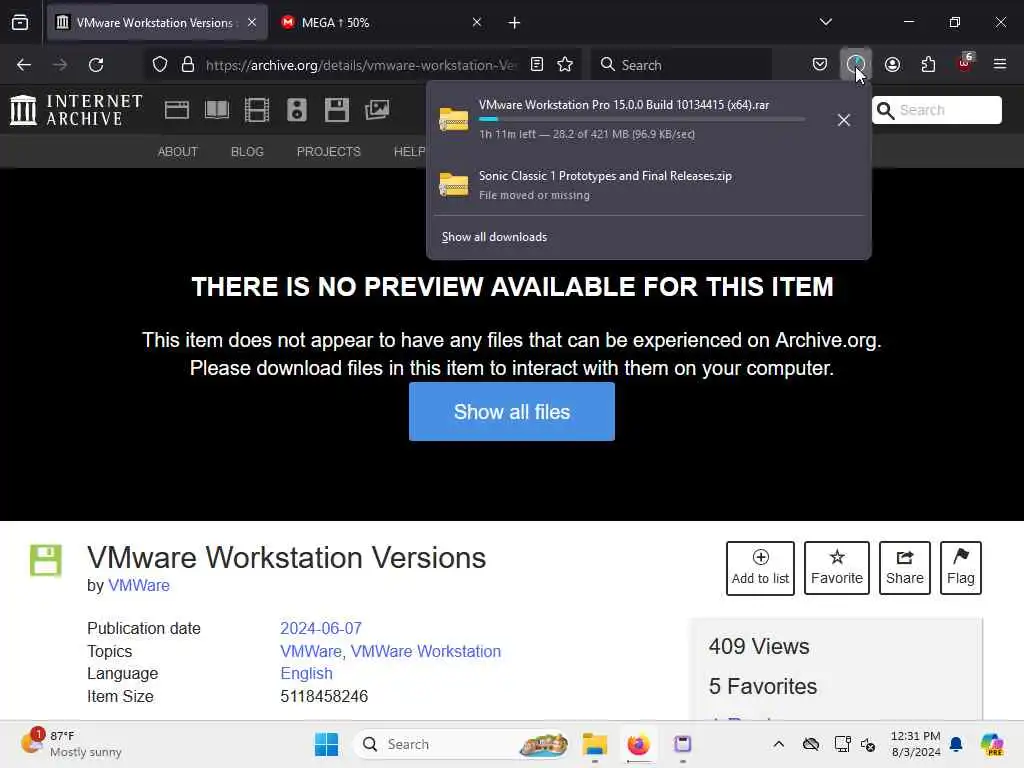Open the Software floppy disk icon
Viewport: 1024px width, 768px height.
tap(337, 110)
